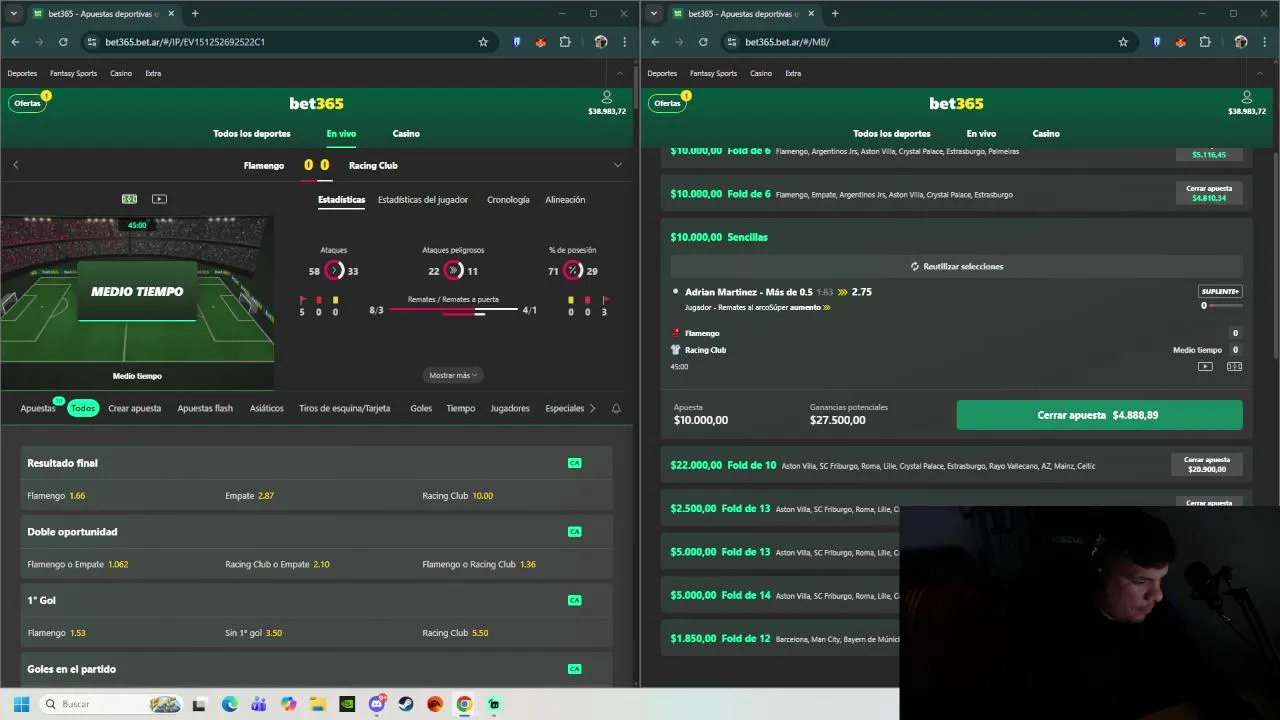Open pitch tracker icon in bet slip
This screenshot has width=1280, height=720.
pos(1234,366)
